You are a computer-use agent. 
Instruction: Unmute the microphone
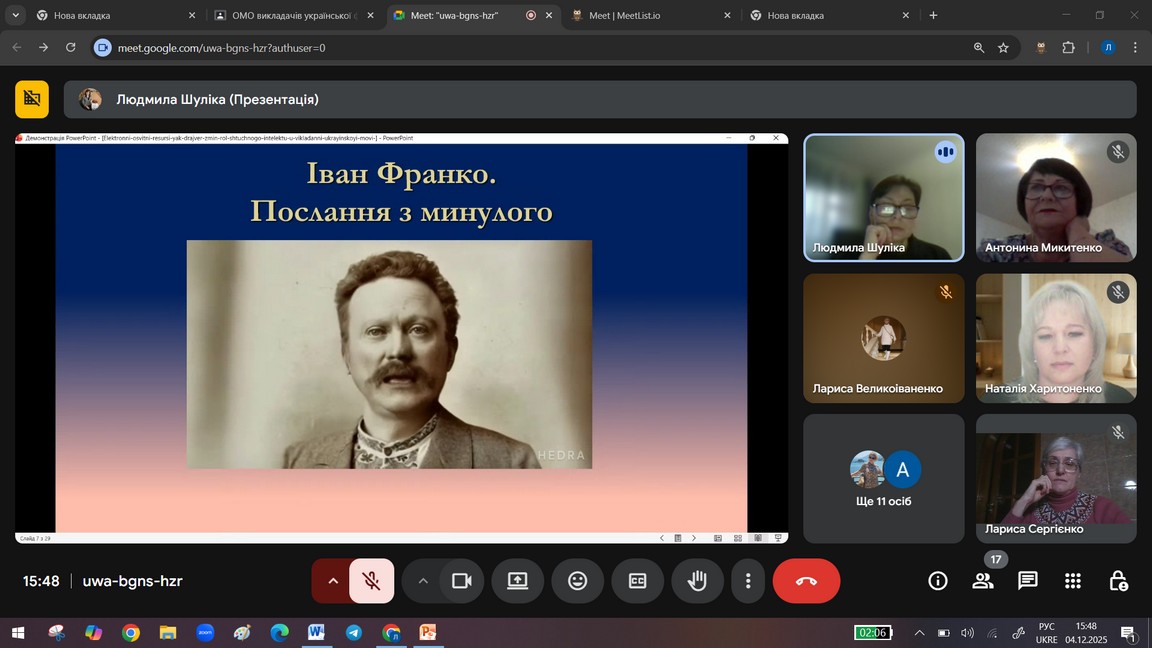point(371,581)
